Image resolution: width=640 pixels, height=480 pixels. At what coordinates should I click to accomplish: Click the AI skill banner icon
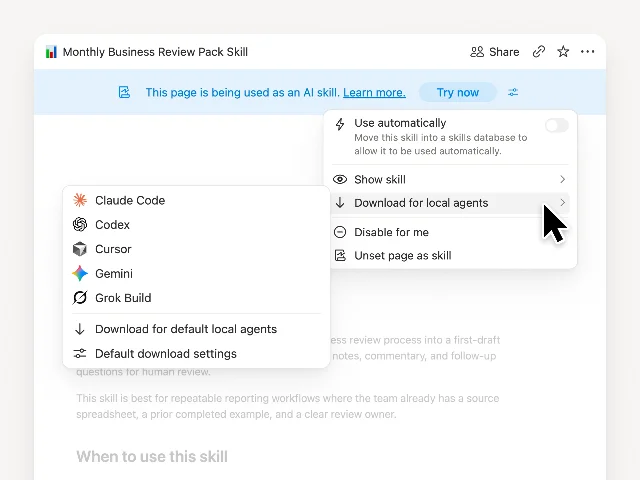(x=124, y=92)
